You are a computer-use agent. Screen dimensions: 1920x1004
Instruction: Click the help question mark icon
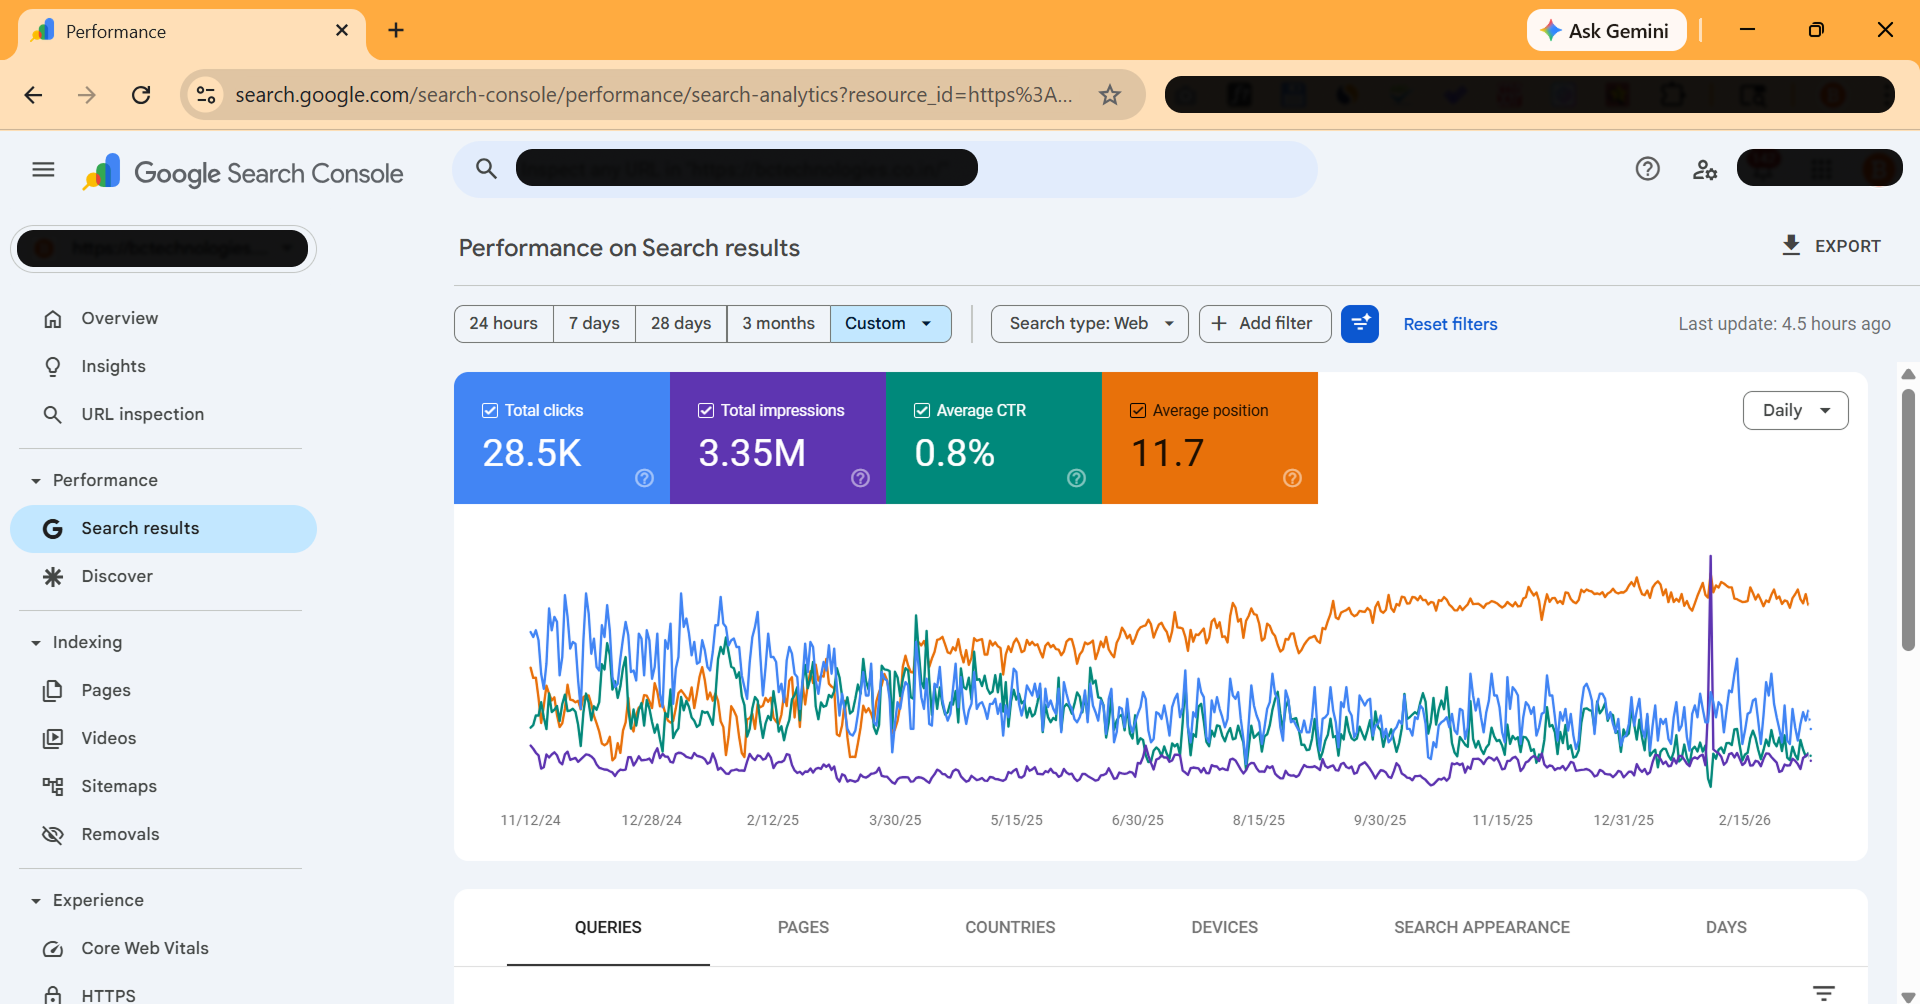(1647, 169)
